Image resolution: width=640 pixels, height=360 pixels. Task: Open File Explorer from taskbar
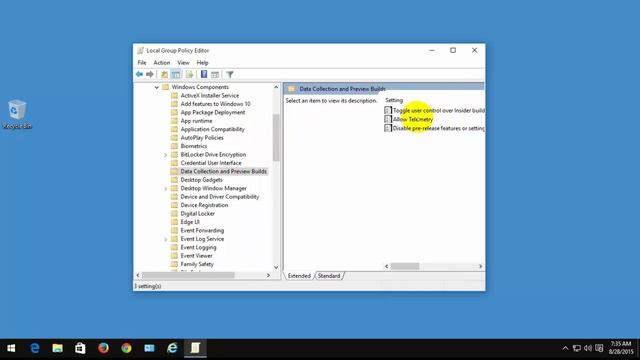pos(58,348)
